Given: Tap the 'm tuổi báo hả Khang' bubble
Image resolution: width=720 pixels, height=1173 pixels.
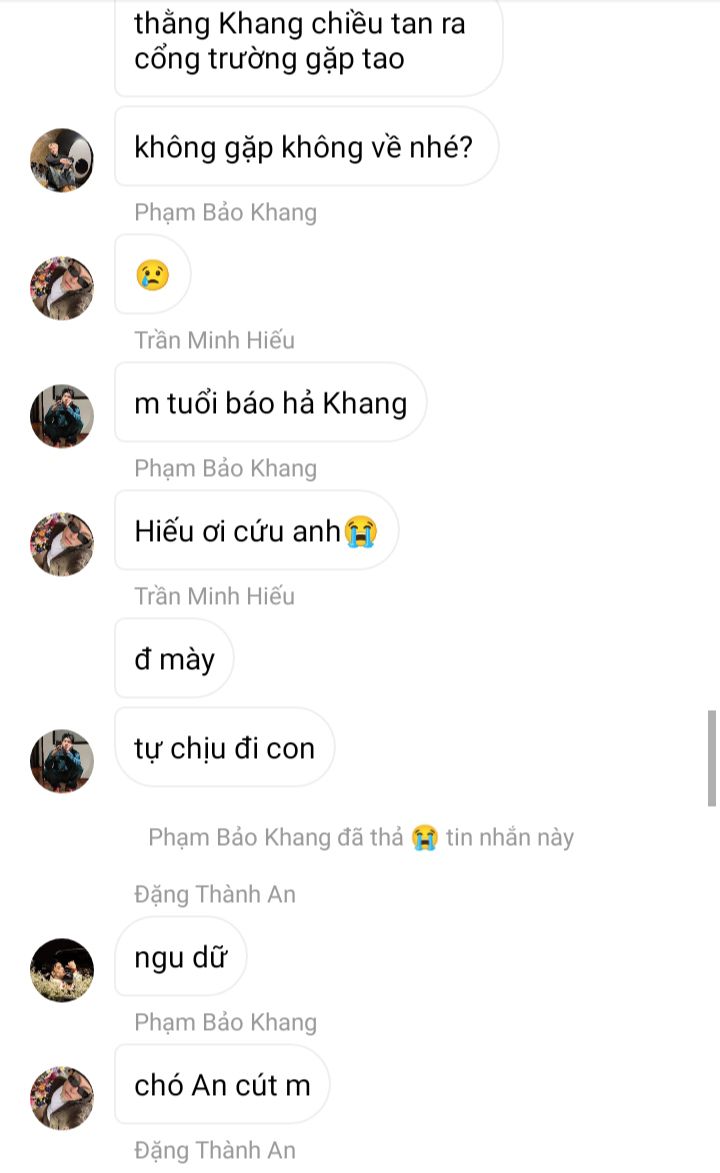Looking at the screenshot, I should pyautogui.click(x=270, y=402).
